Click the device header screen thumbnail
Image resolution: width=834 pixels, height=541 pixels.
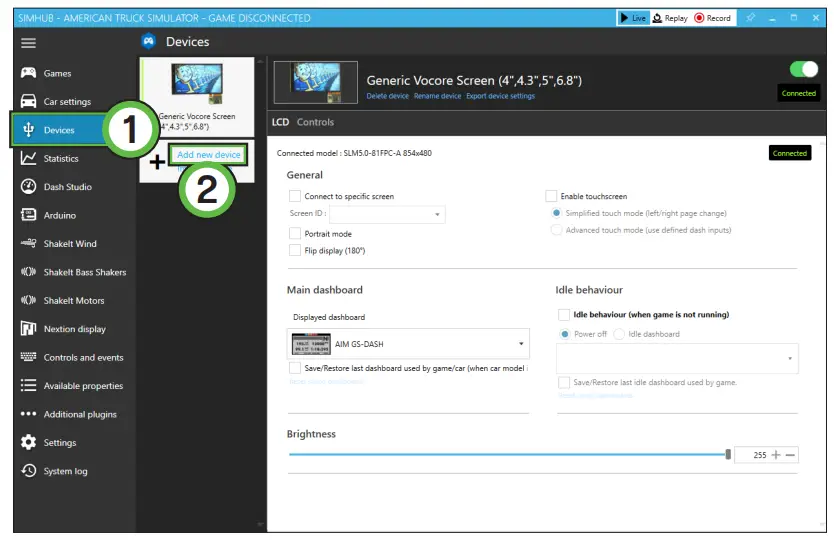pyautogui.click(x=315, y=82)
